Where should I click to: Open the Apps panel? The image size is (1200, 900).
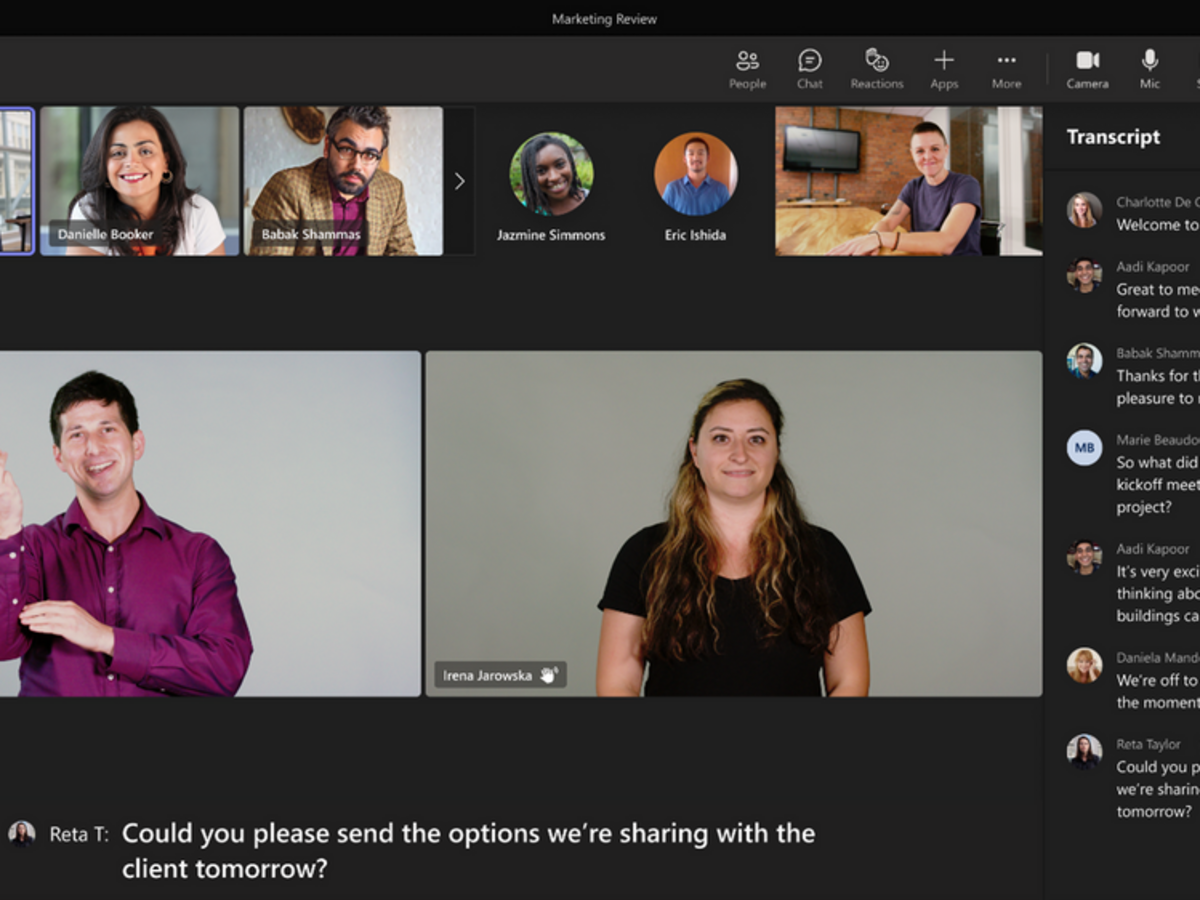(944, 68)
